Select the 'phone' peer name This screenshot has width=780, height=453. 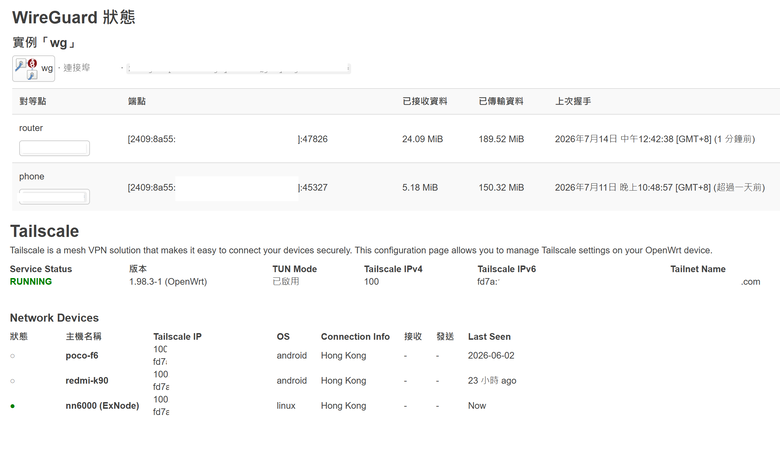coord(31,177)
